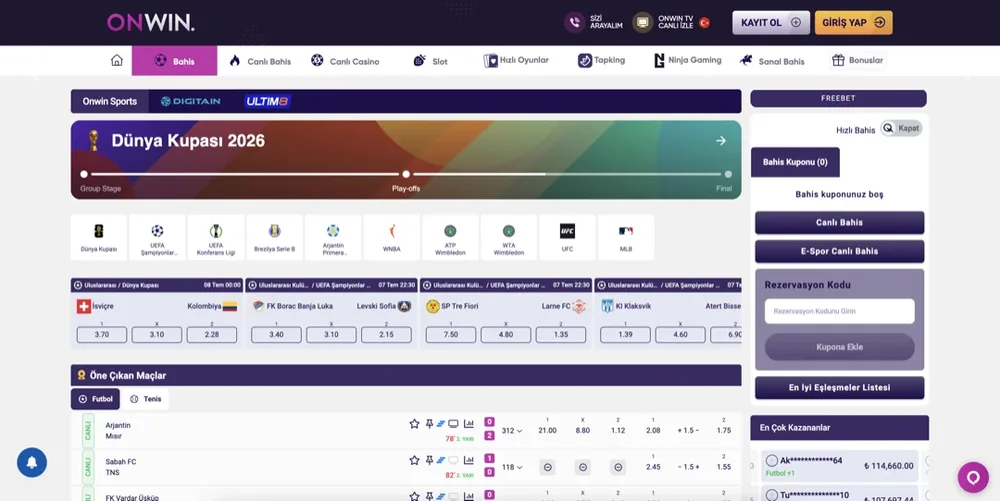This screenshot has width=1000, height=501.
Task: Open the WNBA league tile
Action: tap(392, 237)
